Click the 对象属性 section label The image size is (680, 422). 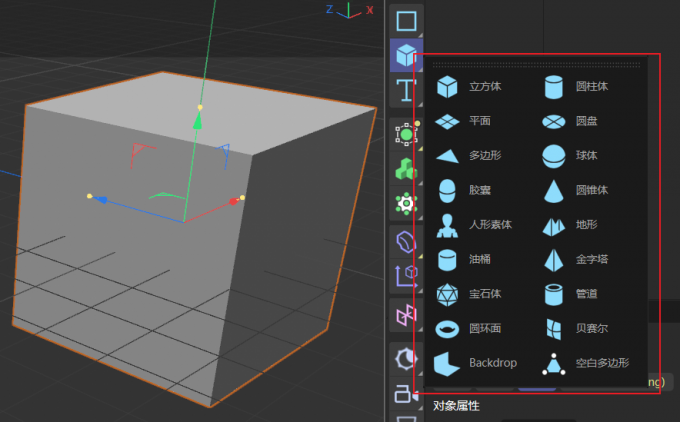(x=456, y=406)
